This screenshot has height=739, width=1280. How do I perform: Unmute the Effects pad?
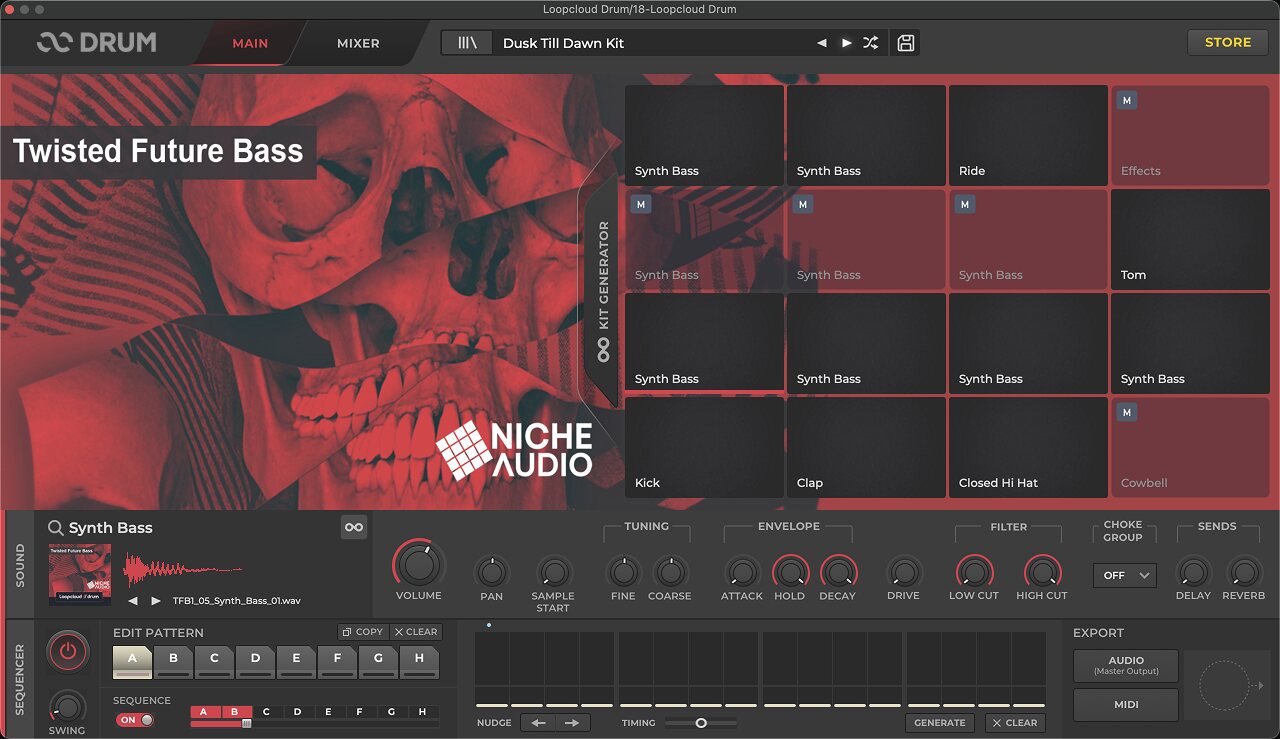pyautogui.click(x=1127, y=101)
